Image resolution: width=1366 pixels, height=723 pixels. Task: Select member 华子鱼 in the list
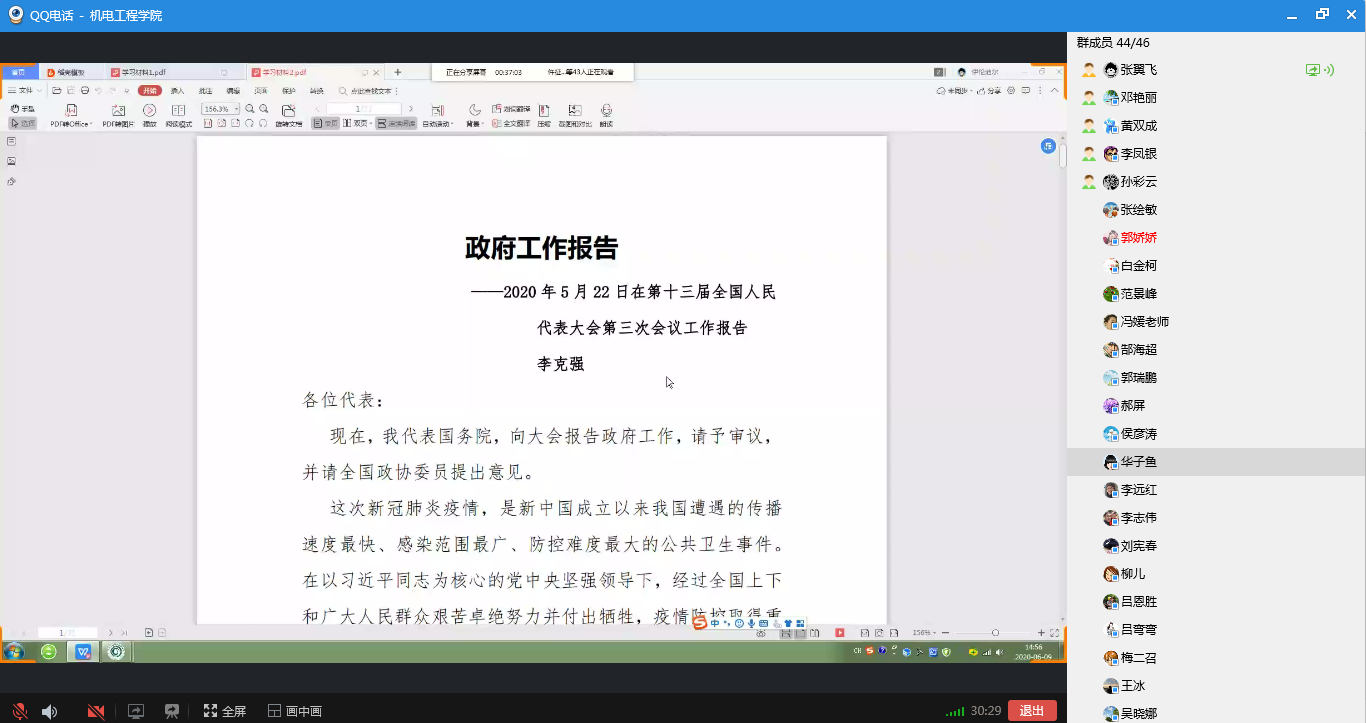click(x=1139, y=462)
